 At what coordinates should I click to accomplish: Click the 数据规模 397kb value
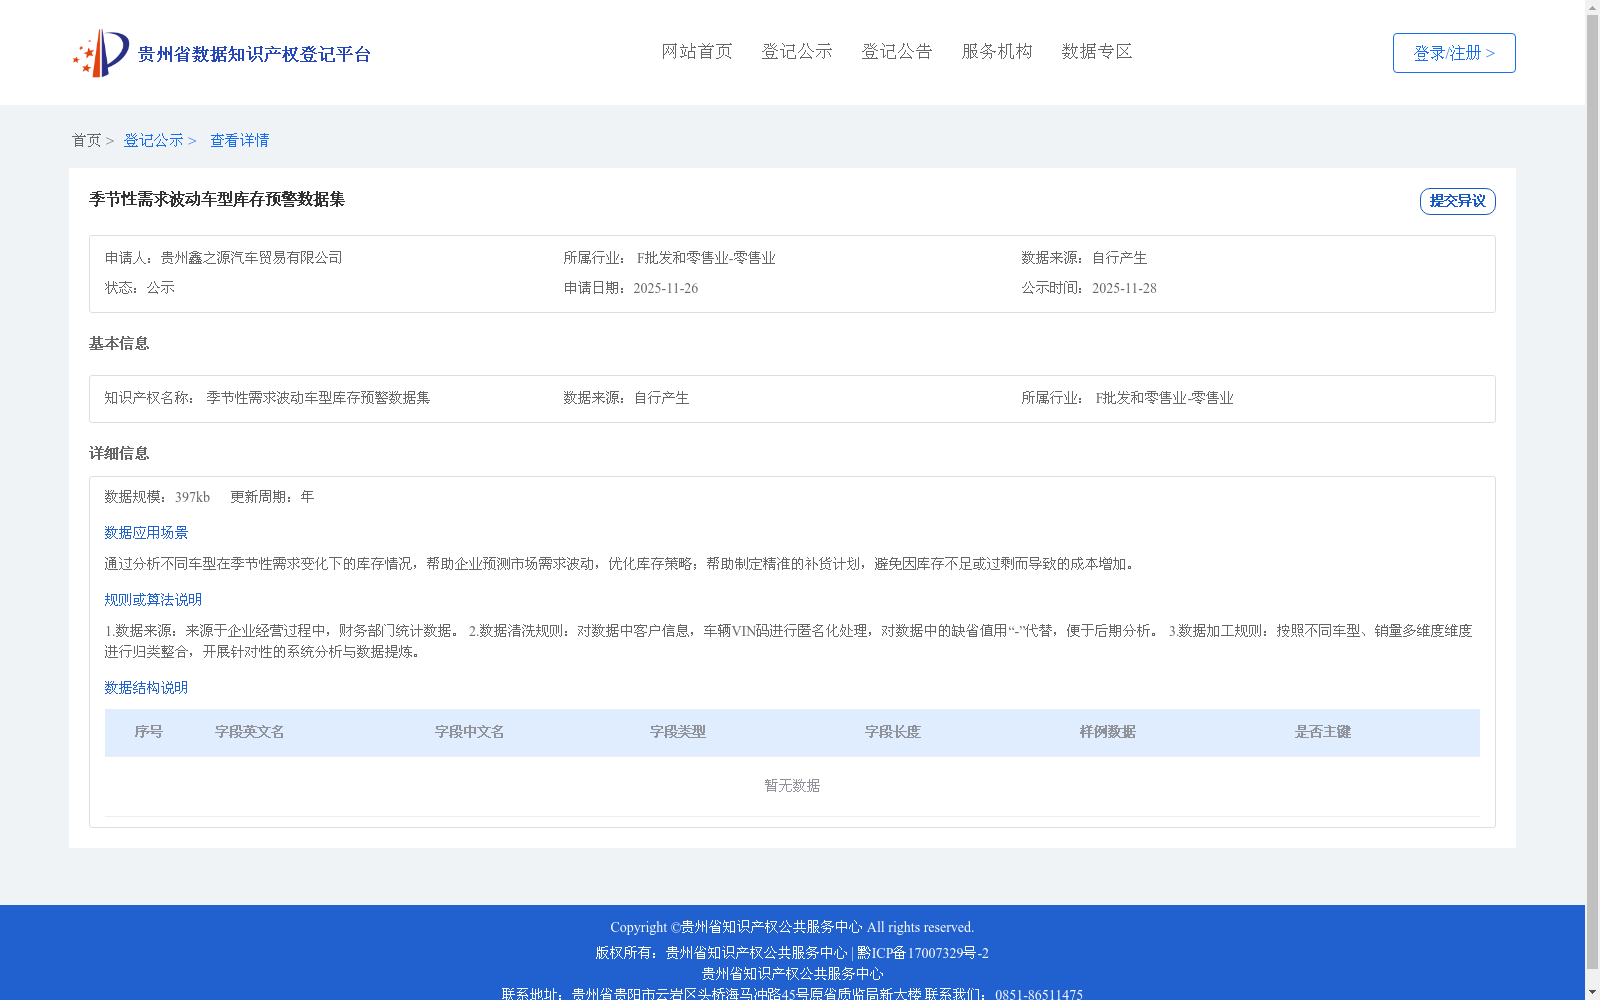[x=192, y=497]
